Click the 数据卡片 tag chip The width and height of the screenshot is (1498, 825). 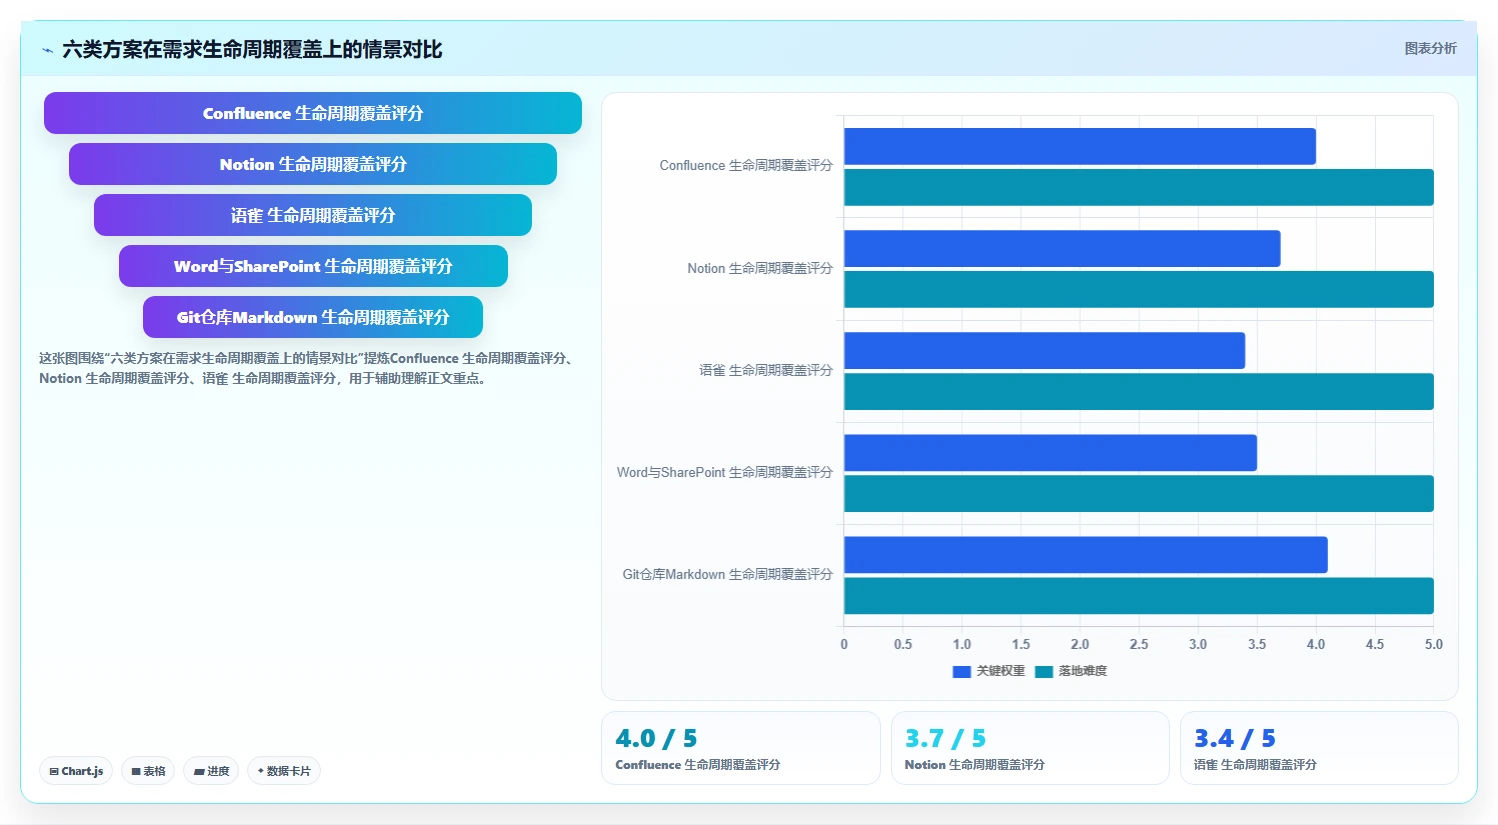284,771
